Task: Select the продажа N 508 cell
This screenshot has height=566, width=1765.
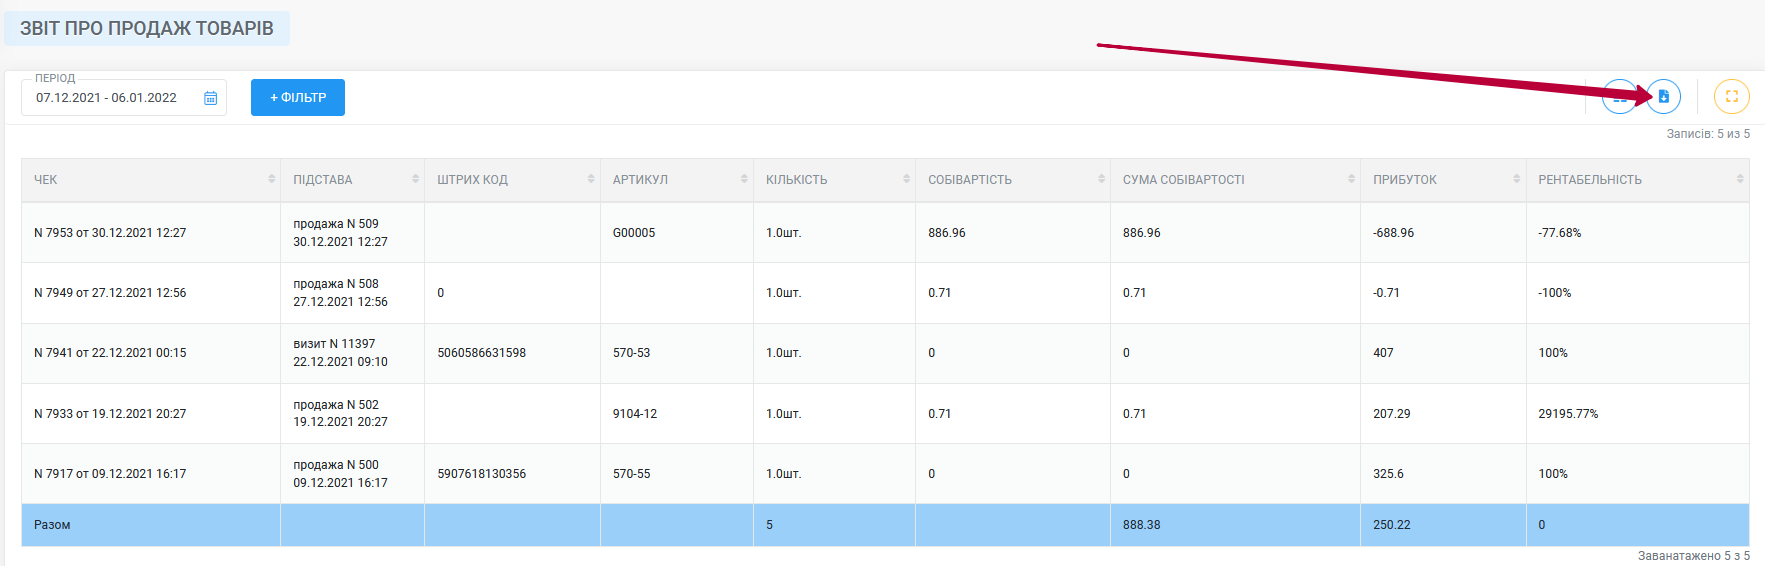Action: tap(352, 293)
